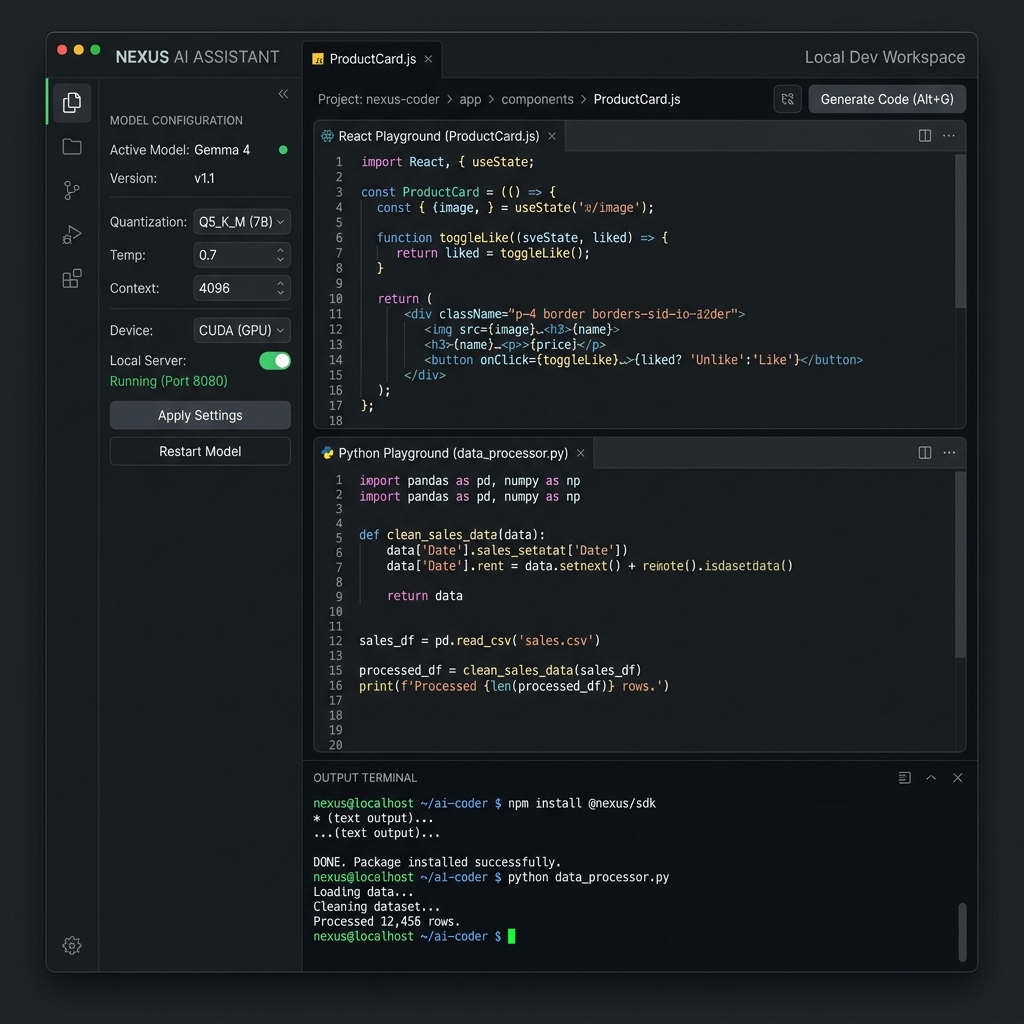The height and width of the screenshot is (1024, 1024).
Task: Click 'Local Dev Workspace' title text
Action: coord(885,57)
